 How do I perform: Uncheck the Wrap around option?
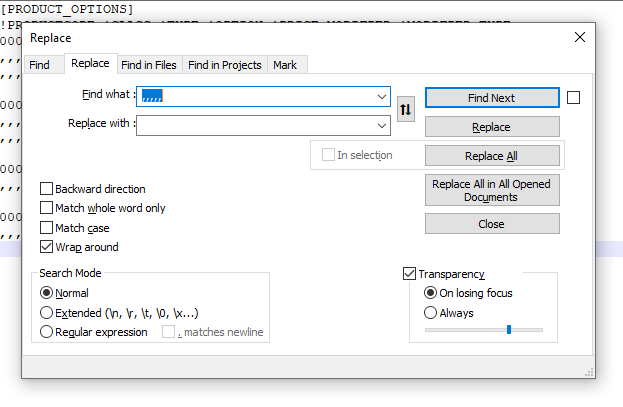(x=47, y=247)
